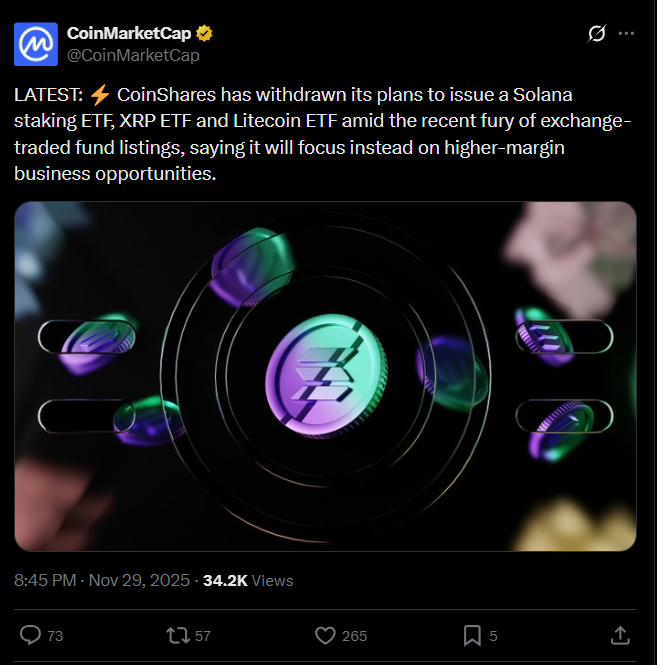Open the @CoinMarketCap handle link
Screen dimensions: 657x665
(133, 55)
